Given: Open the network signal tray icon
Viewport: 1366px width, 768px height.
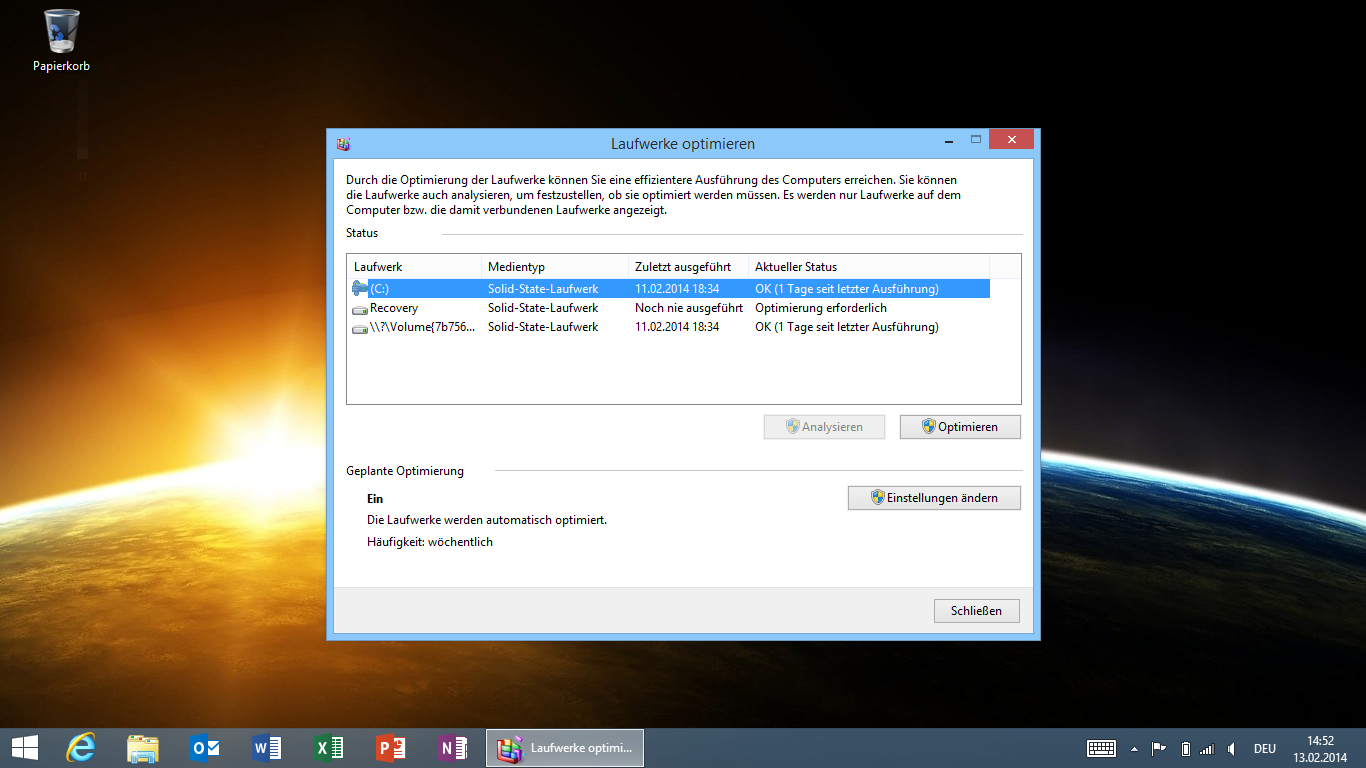Looking at the screenshot, I should (1207, 748).
